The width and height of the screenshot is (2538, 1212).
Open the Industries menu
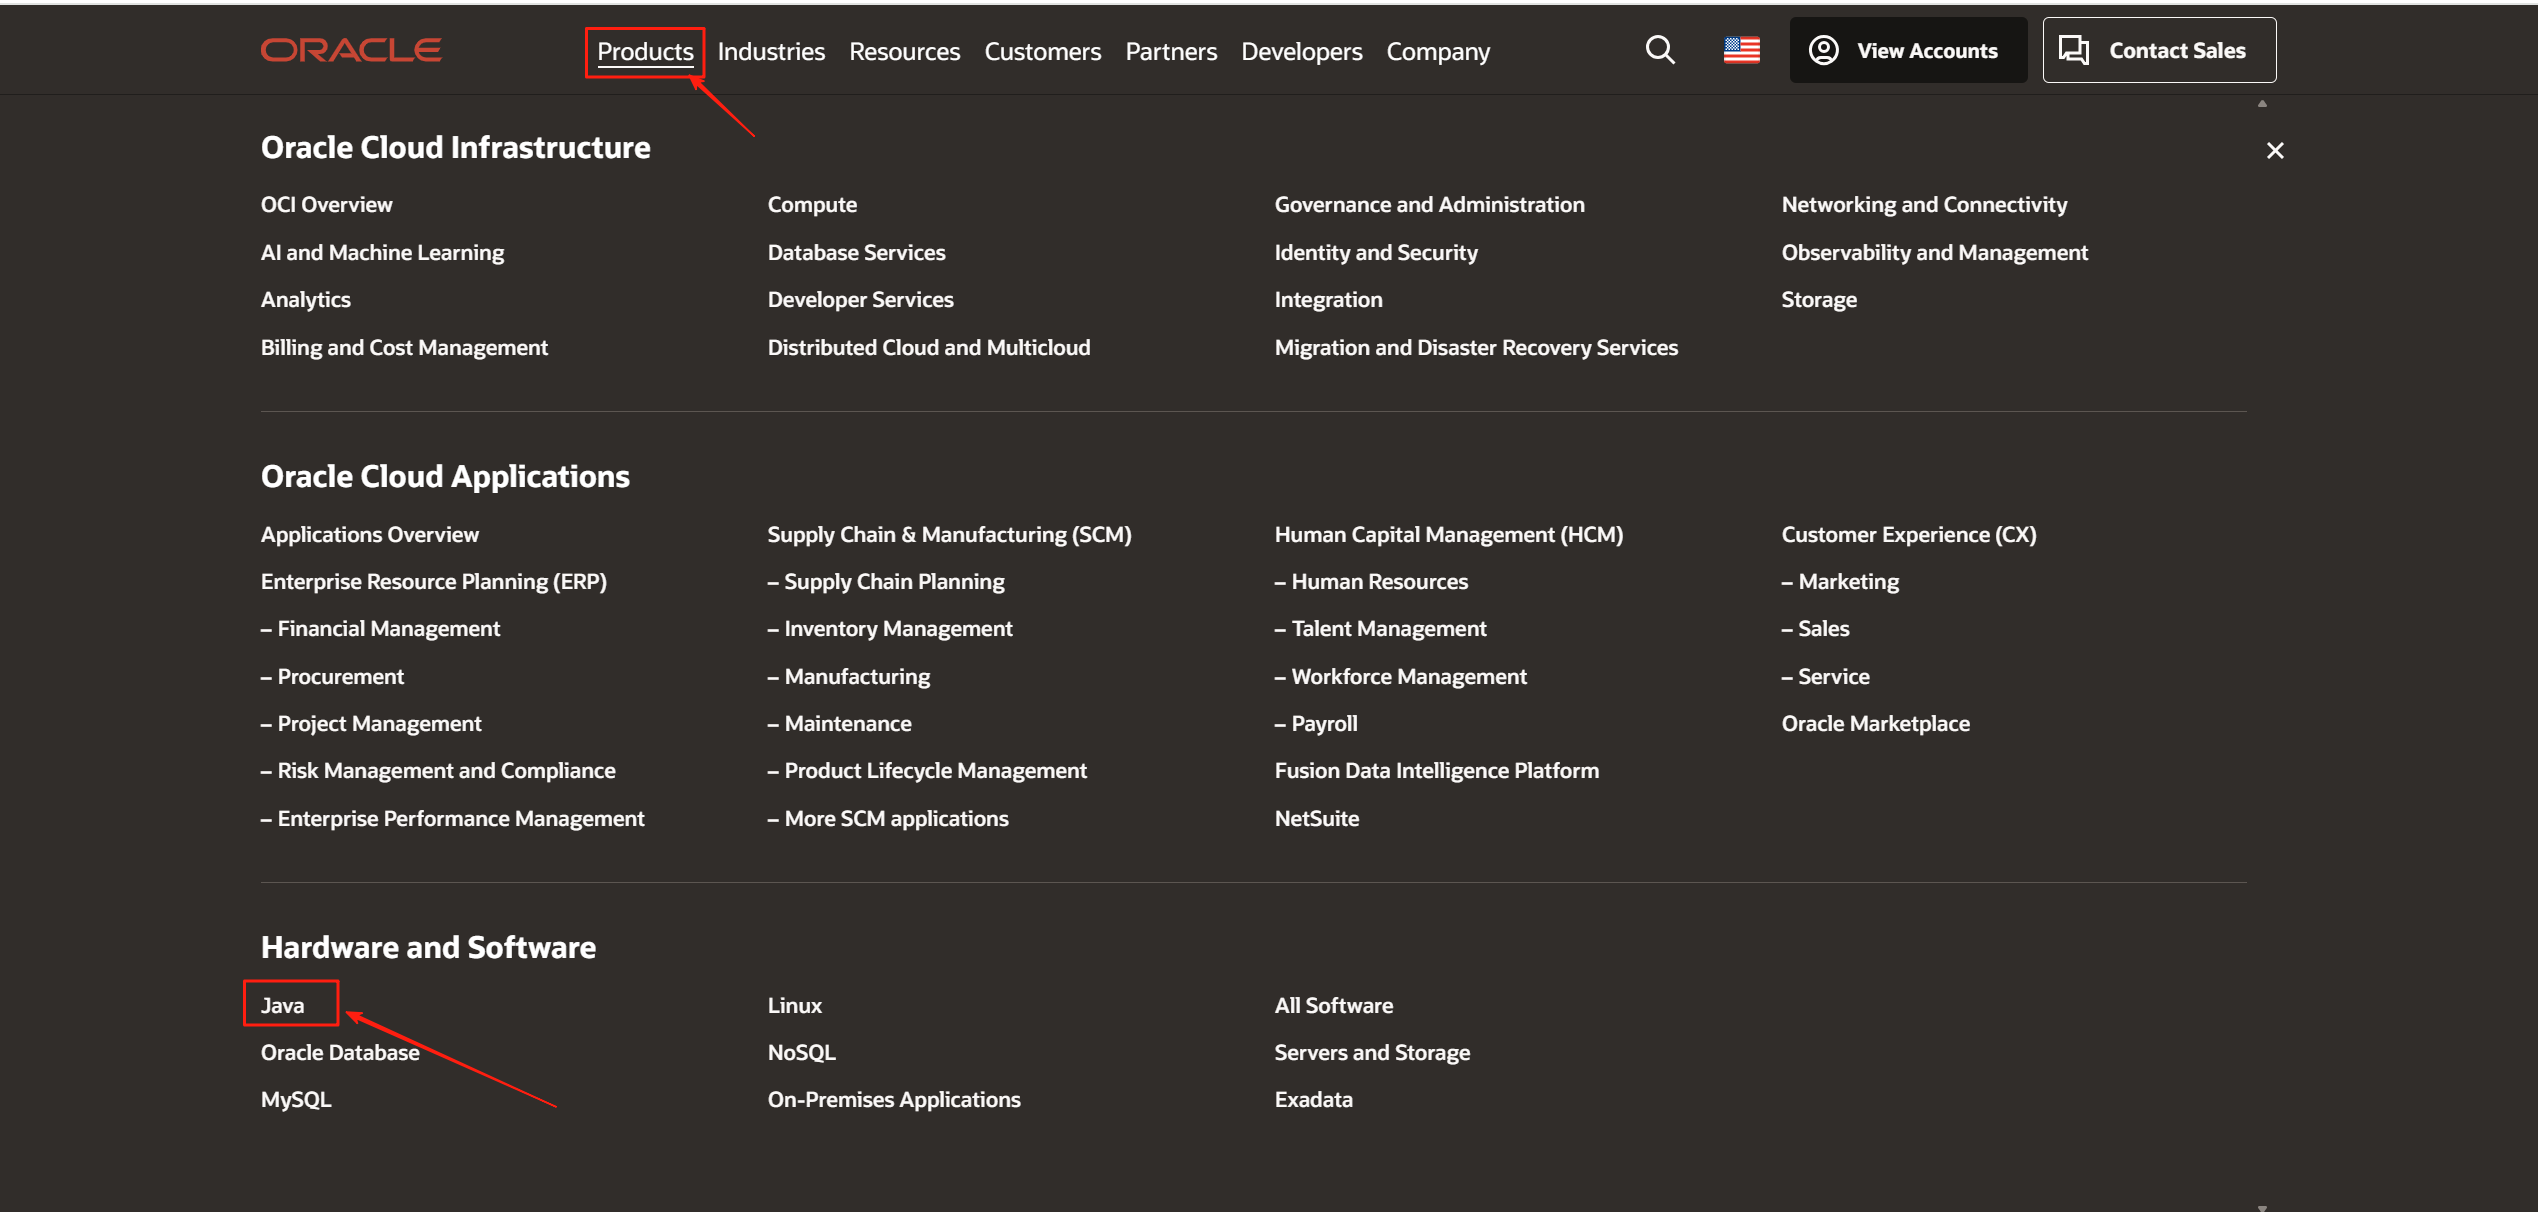[x=771, y=51]
